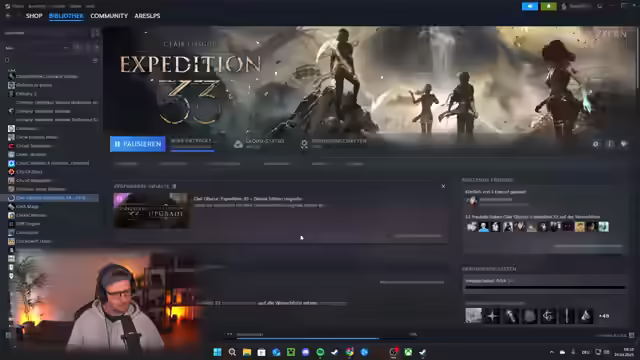
Task: Open the game settings gear icon
Action: pos(596,144)
